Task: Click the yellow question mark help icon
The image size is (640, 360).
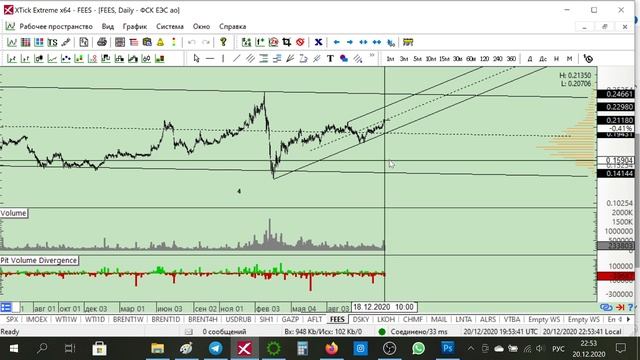Action: click(x=223, y=42)
